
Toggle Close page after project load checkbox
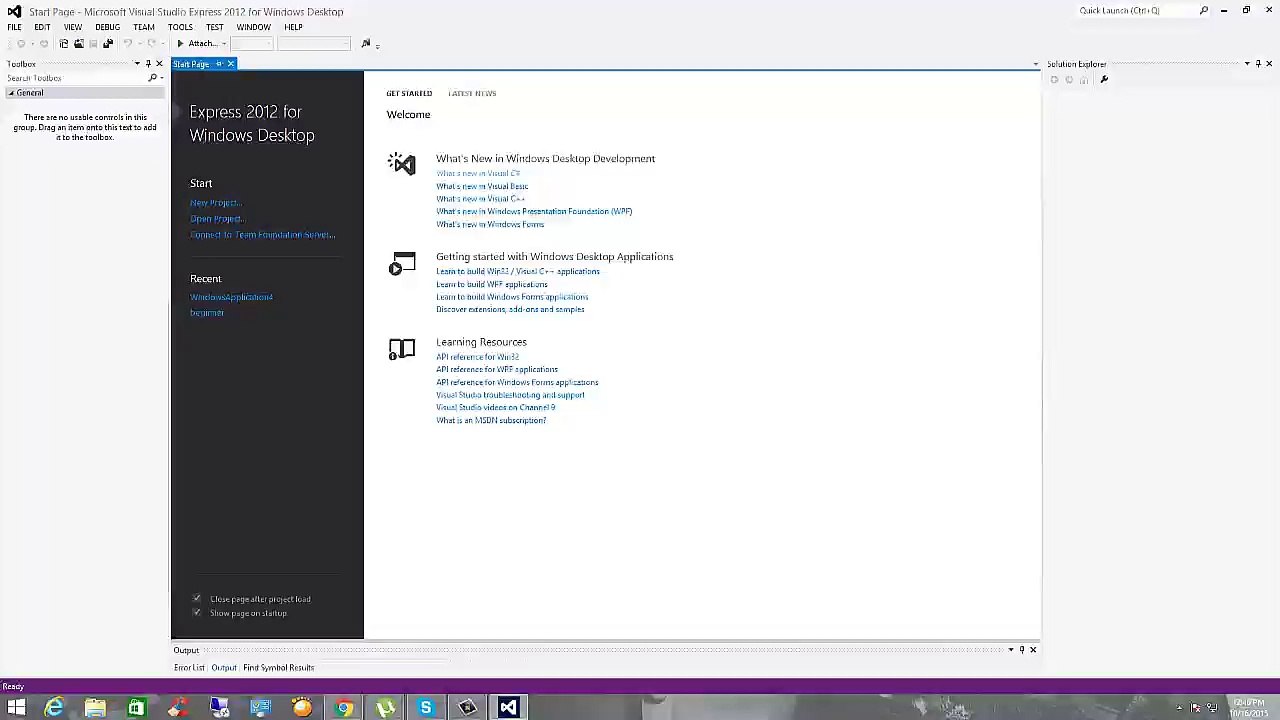(x=197, y=598)
